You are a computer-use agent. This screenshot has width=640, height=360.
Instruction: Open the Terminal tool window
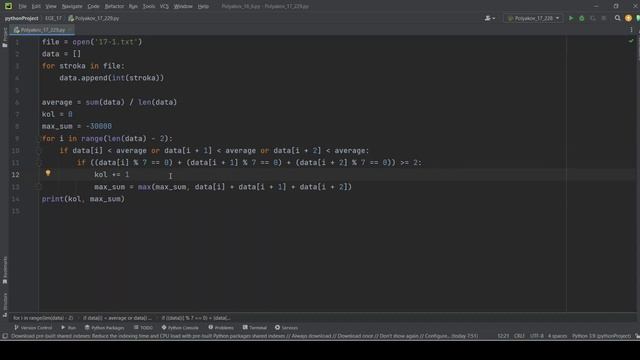pos(255,328)
